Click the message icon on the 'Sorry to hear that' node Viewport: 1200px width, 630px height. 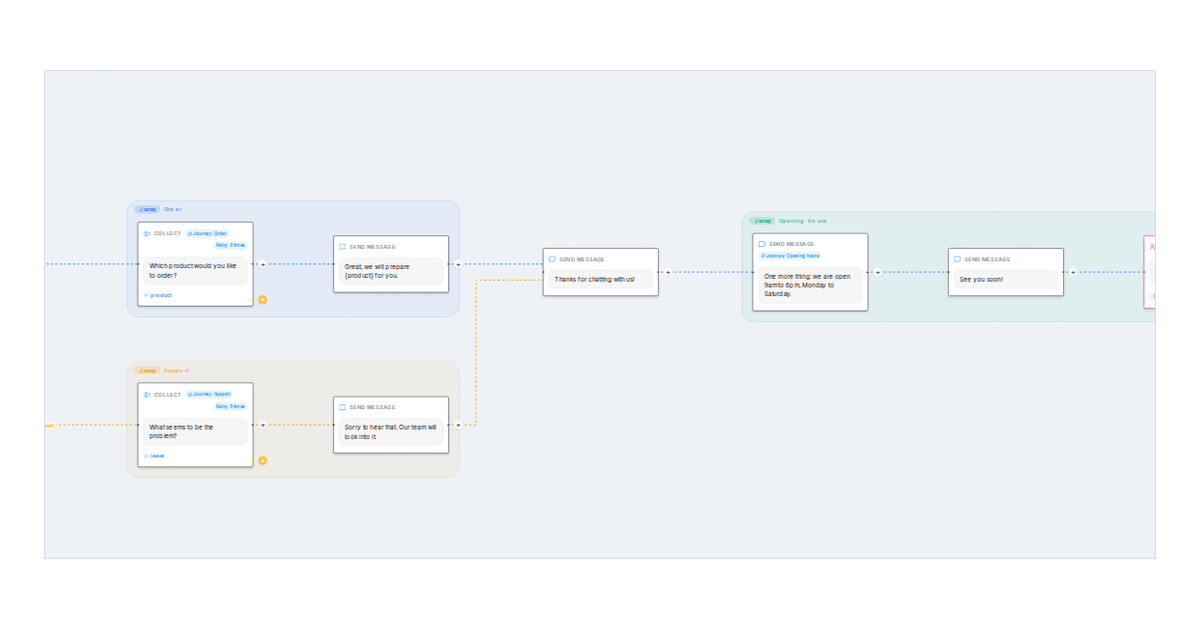[343, 407]
